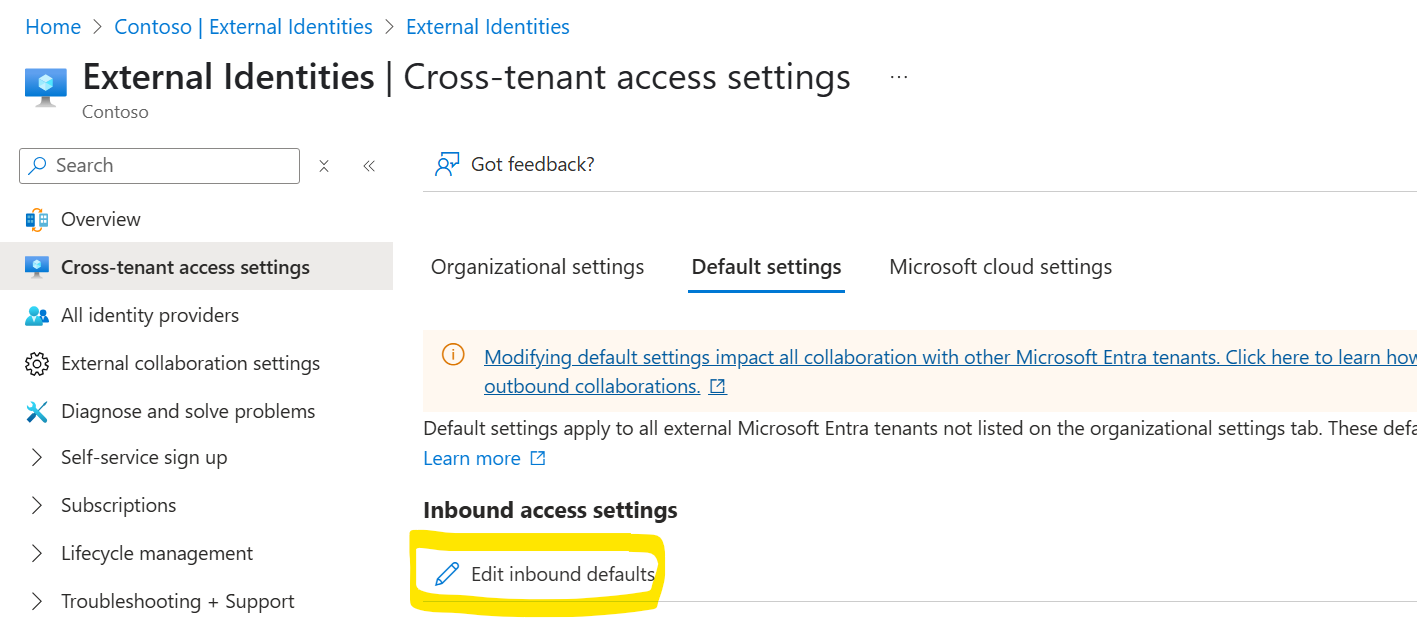Clear the search box using the x icon
1417x628 pixels.
(324, 165)
